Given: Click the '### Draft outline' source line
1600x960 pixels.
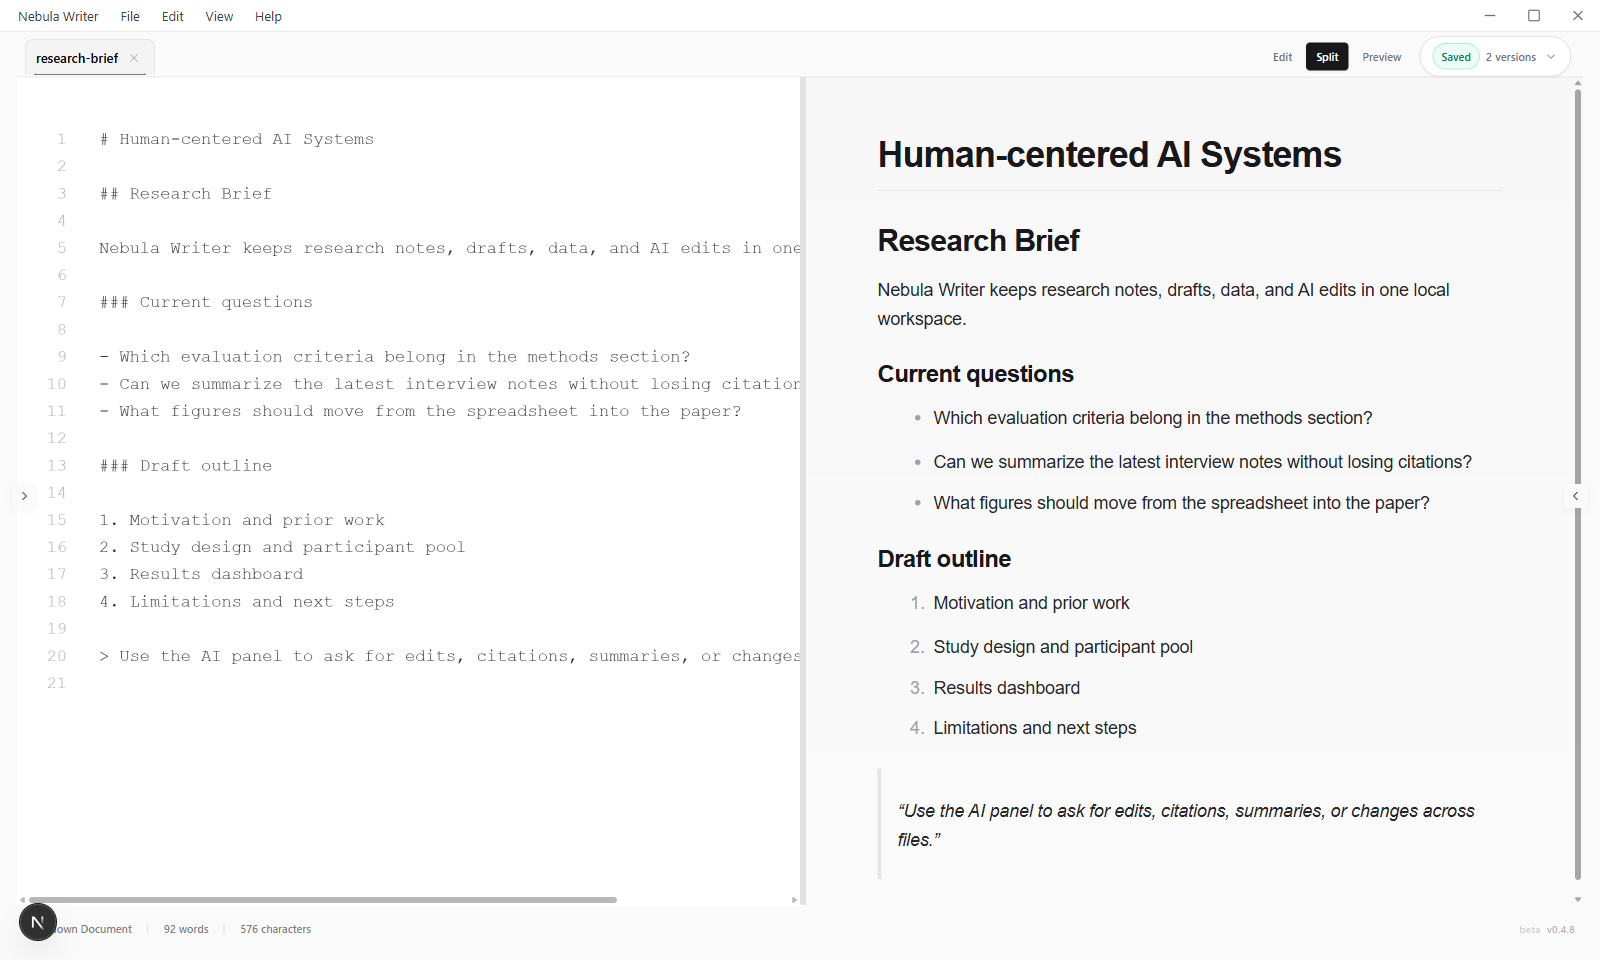Looking at the screenshot, I should point(185,466).
